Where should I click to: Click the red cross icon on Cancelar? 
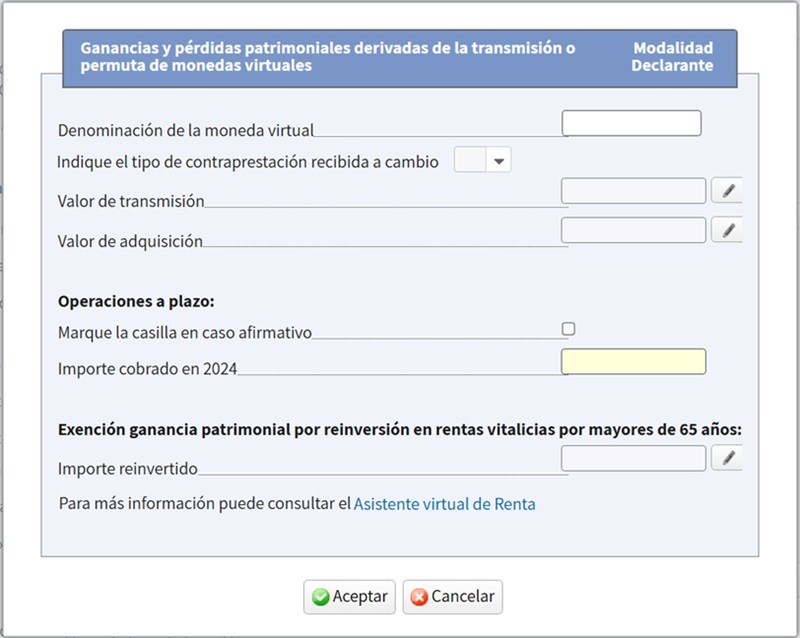click(419, 597)
